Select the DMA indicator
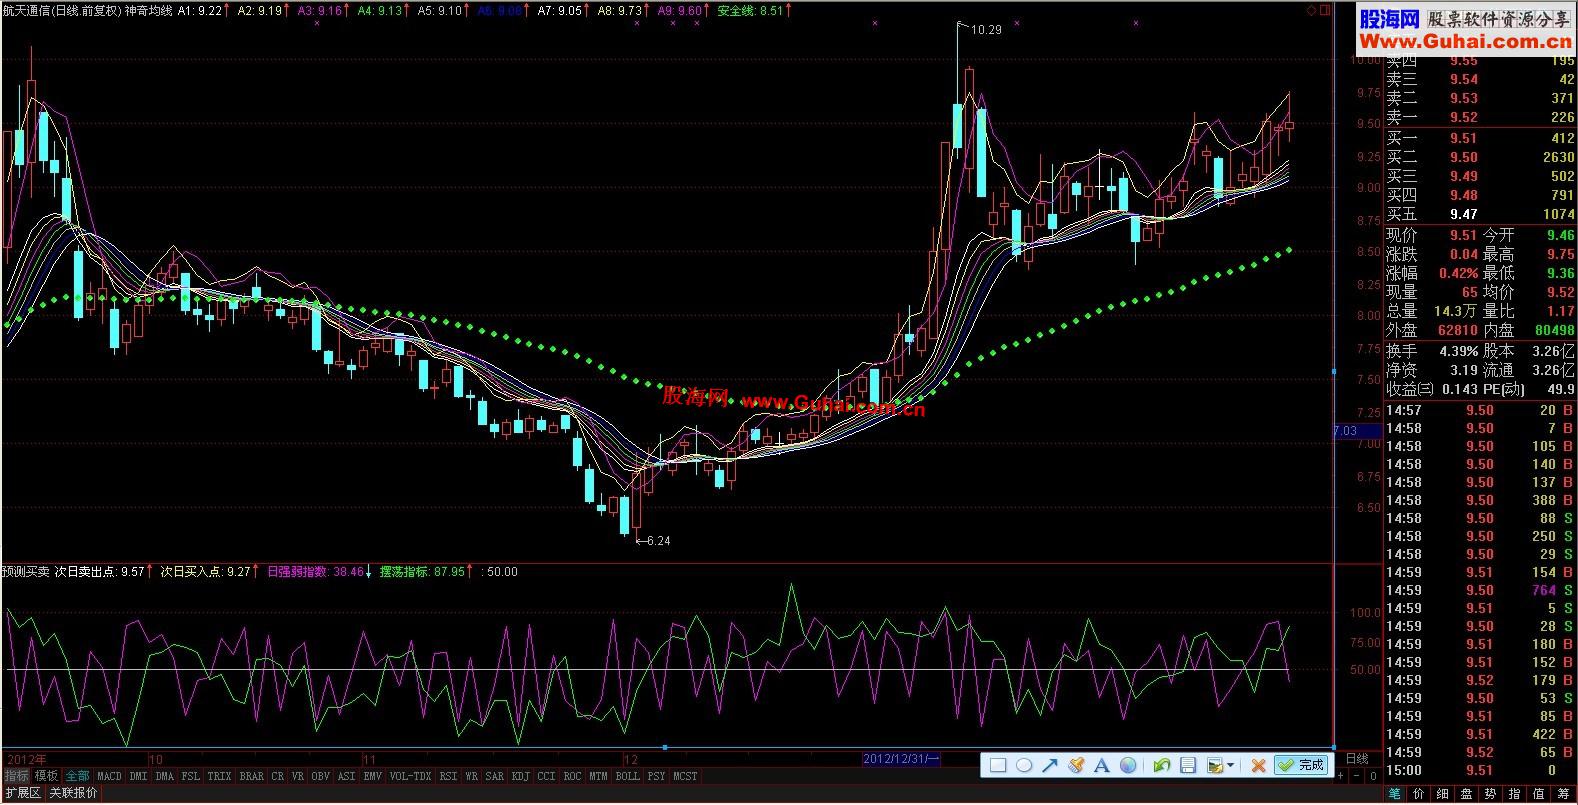 point(164,776)
